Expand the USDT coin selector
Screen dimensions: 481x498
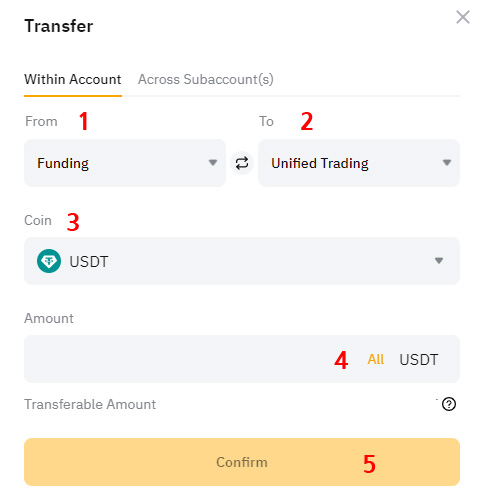pos(242,261)
